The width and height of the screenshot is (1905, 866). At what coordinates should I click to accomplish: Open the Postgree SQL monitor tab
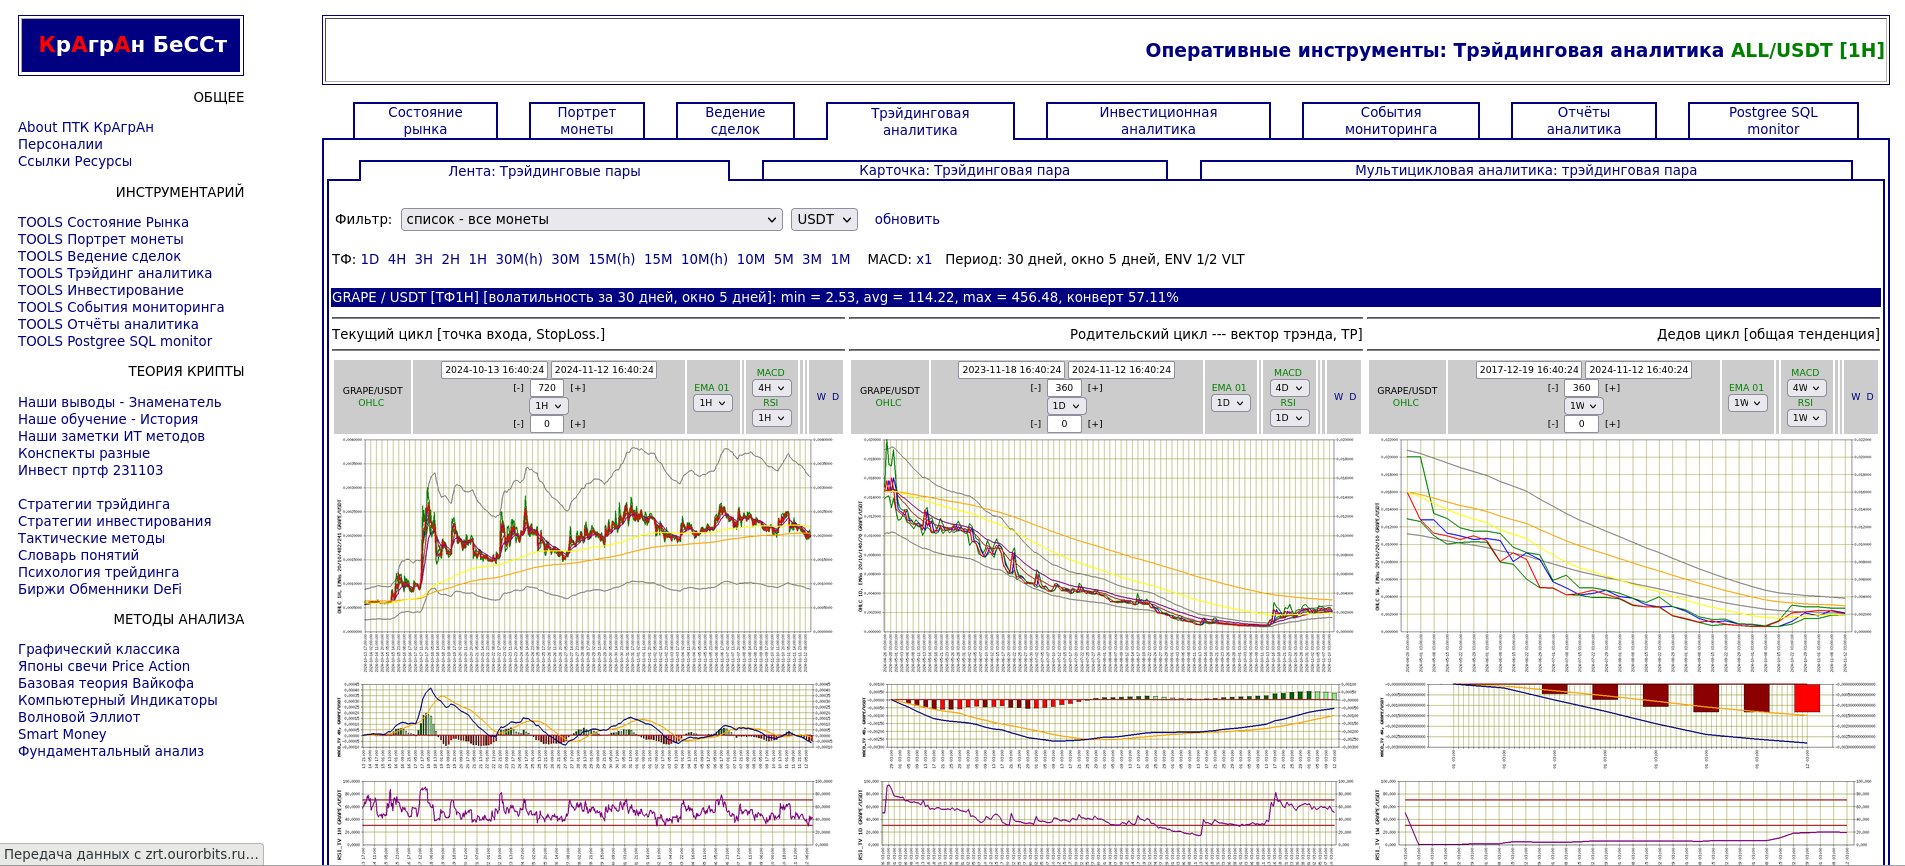tap(1772, 121)
